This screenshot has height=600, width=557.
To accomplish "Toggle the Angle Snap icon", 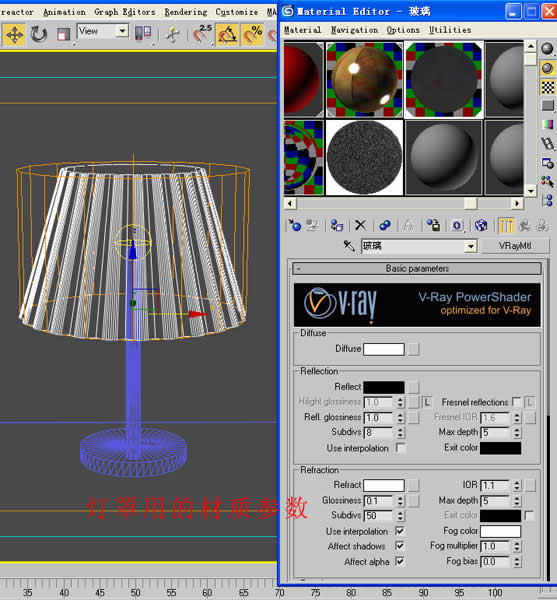I will (x=227, y=35).
